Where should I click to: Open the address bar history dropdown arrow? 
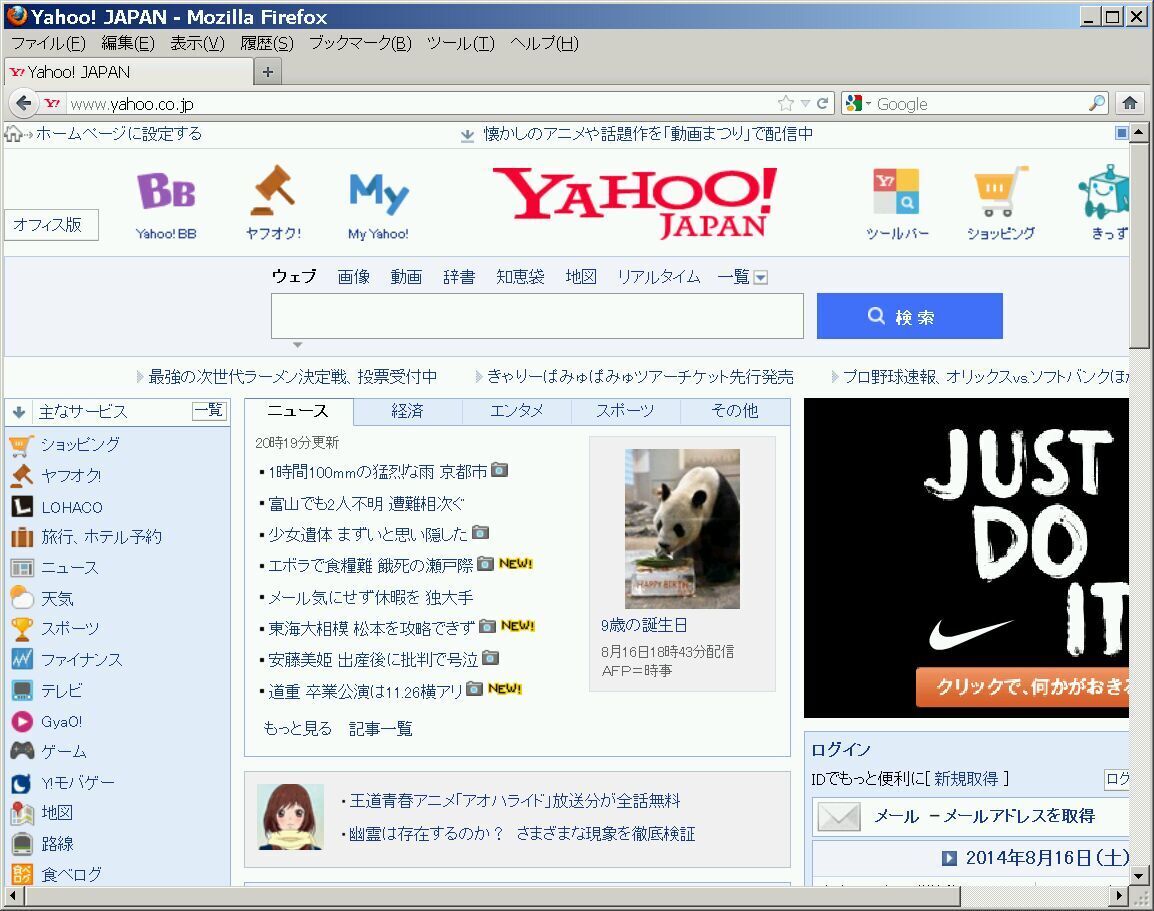pyautogui.click(x=805, y=104)
